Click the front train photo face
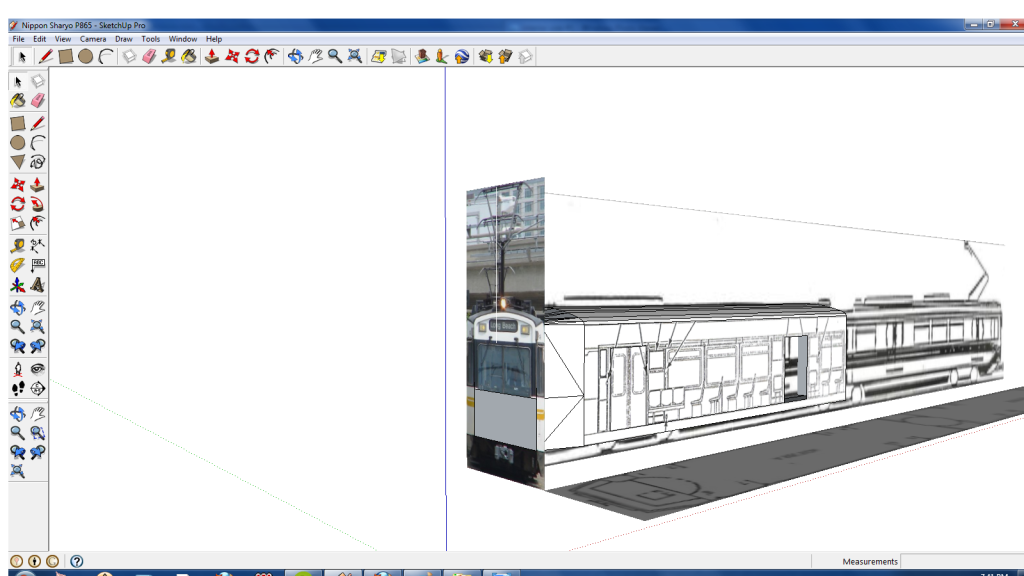Screen dimensions: 1024x576 coord(505,333)
